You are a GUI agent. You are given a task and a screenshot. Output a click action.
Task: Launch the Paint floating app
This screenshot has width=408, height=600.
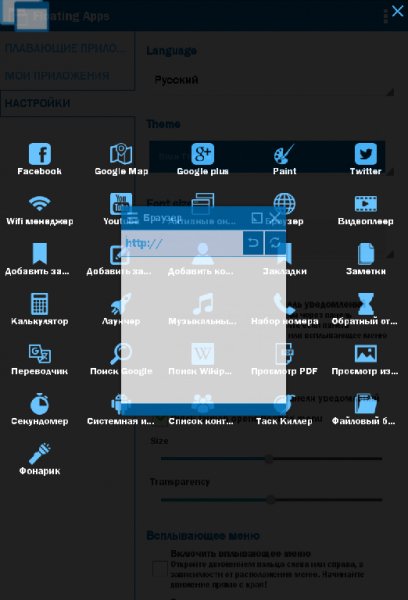click(x=284, y=159)
